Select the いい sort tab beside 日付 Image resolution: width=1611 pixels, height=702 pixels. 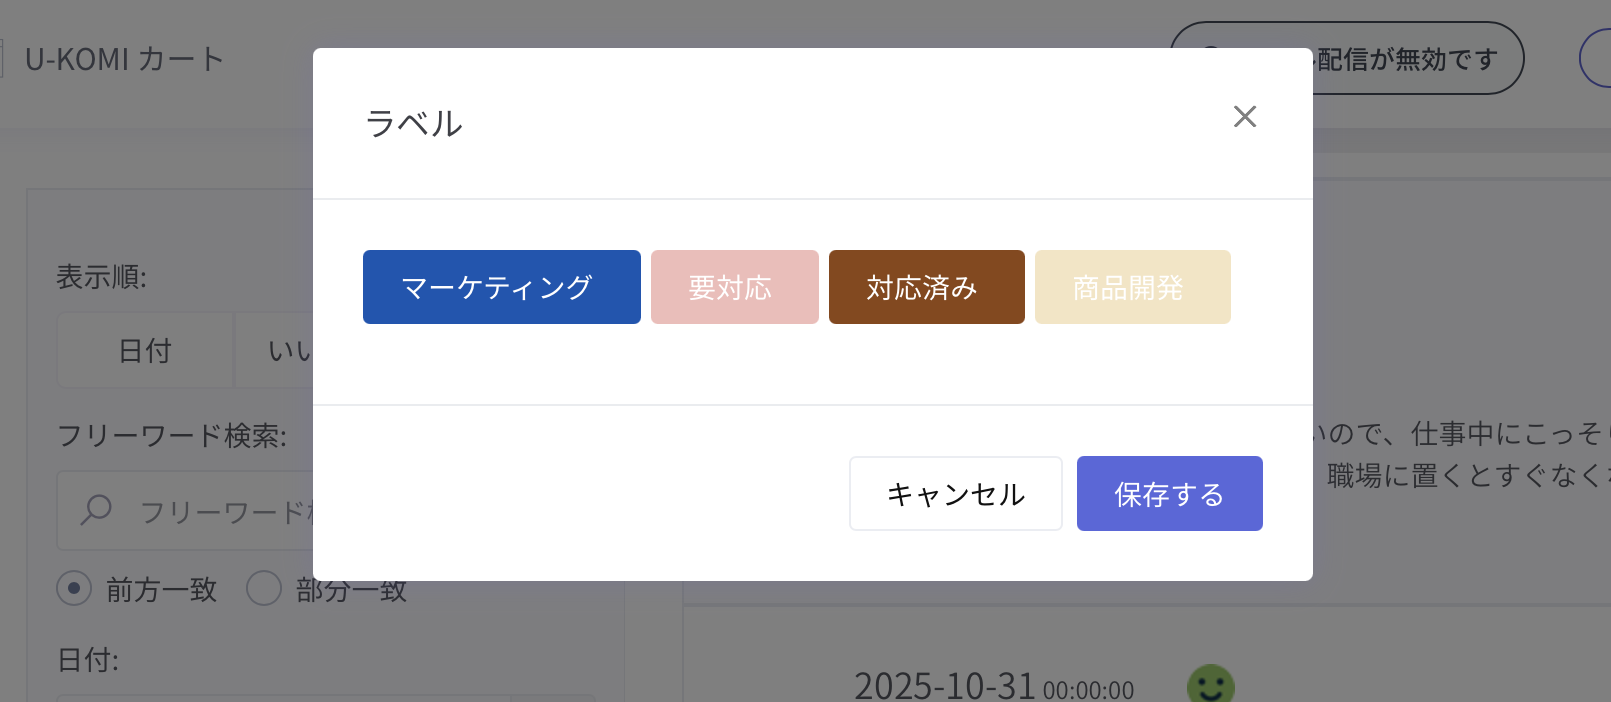point(285,350)
